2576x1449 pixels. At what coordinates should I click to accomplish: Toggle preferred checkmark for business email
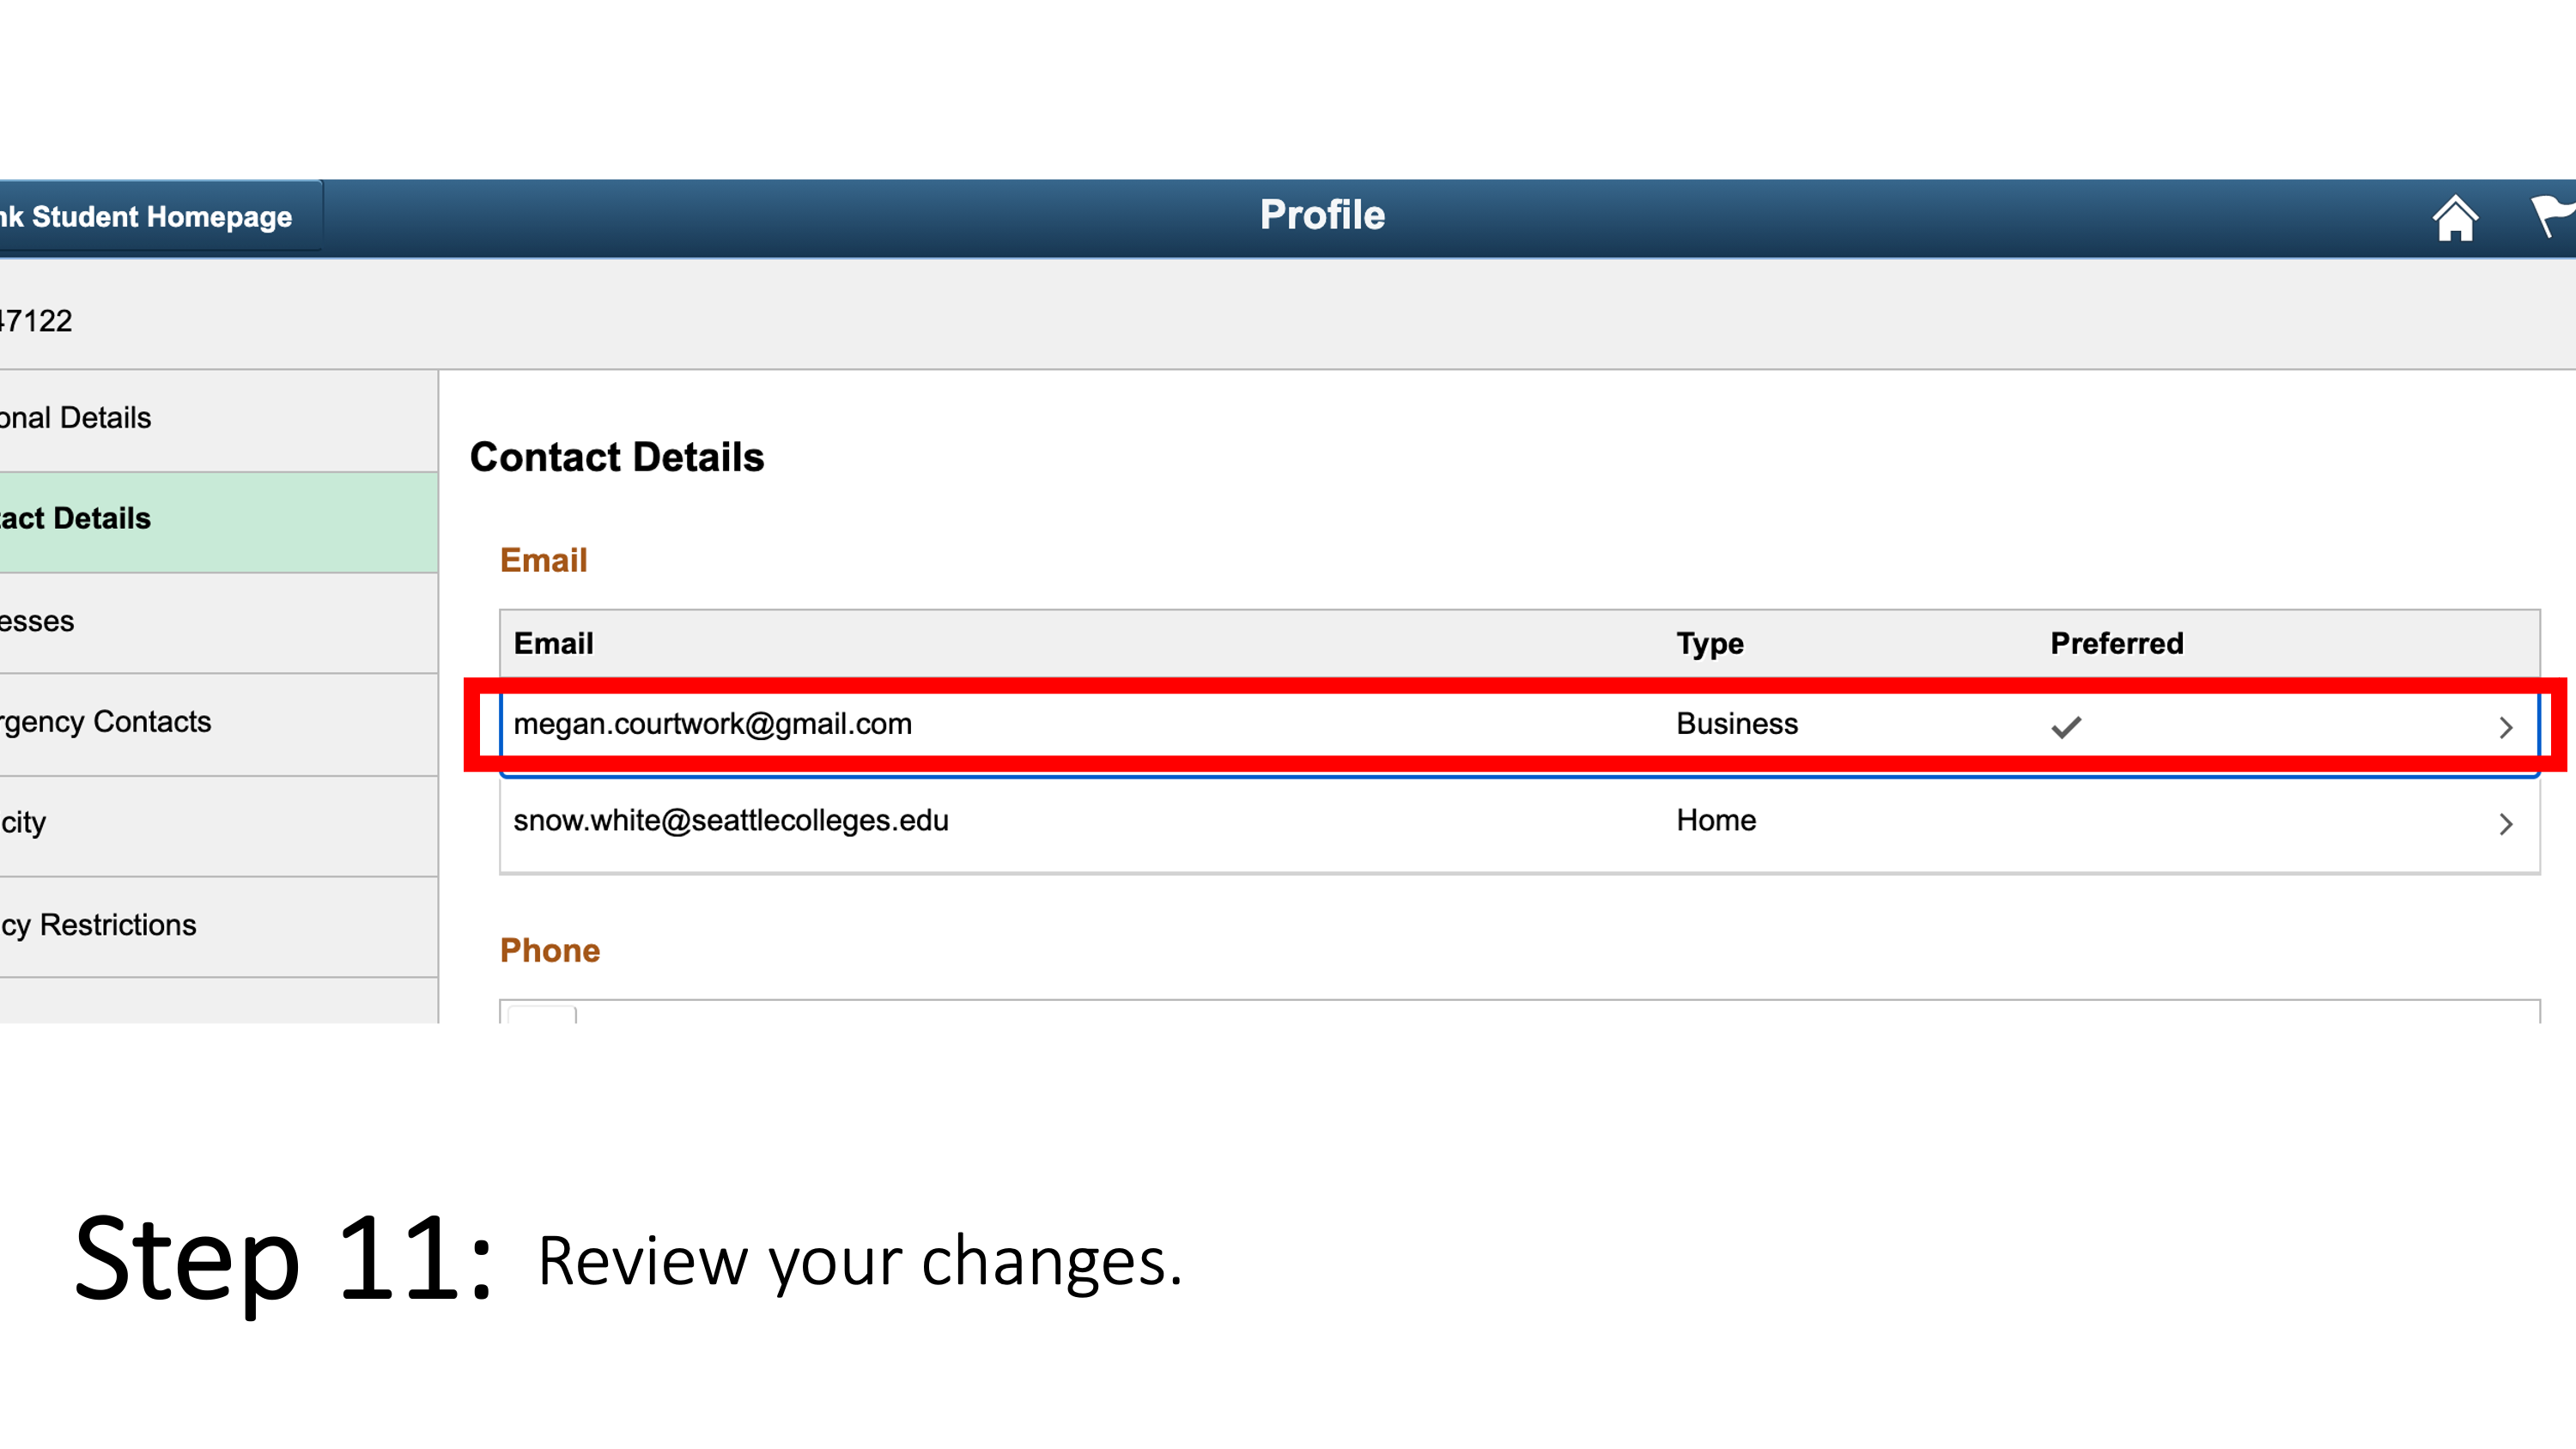pyautogui.click(x=2065, y=725)
